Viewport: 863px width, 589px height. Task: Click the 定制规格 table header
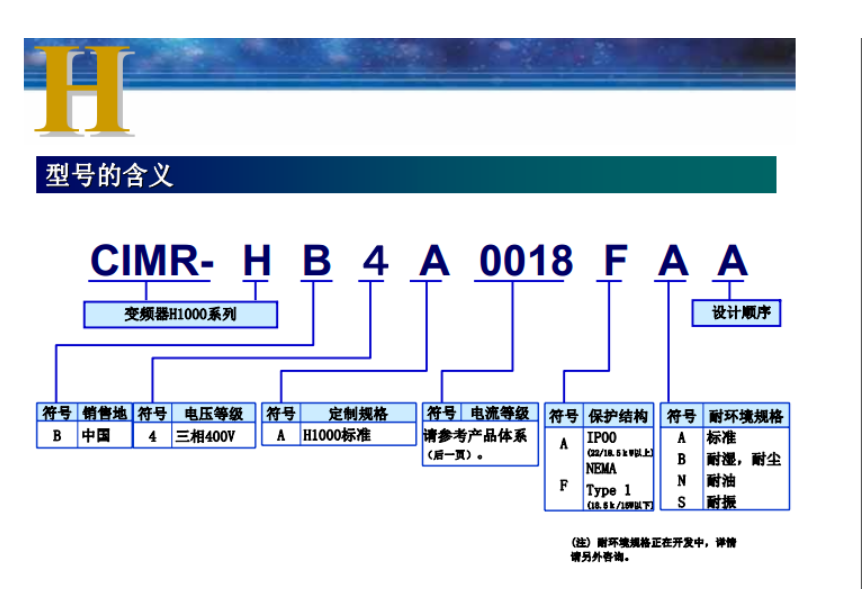tap(357, 414)
